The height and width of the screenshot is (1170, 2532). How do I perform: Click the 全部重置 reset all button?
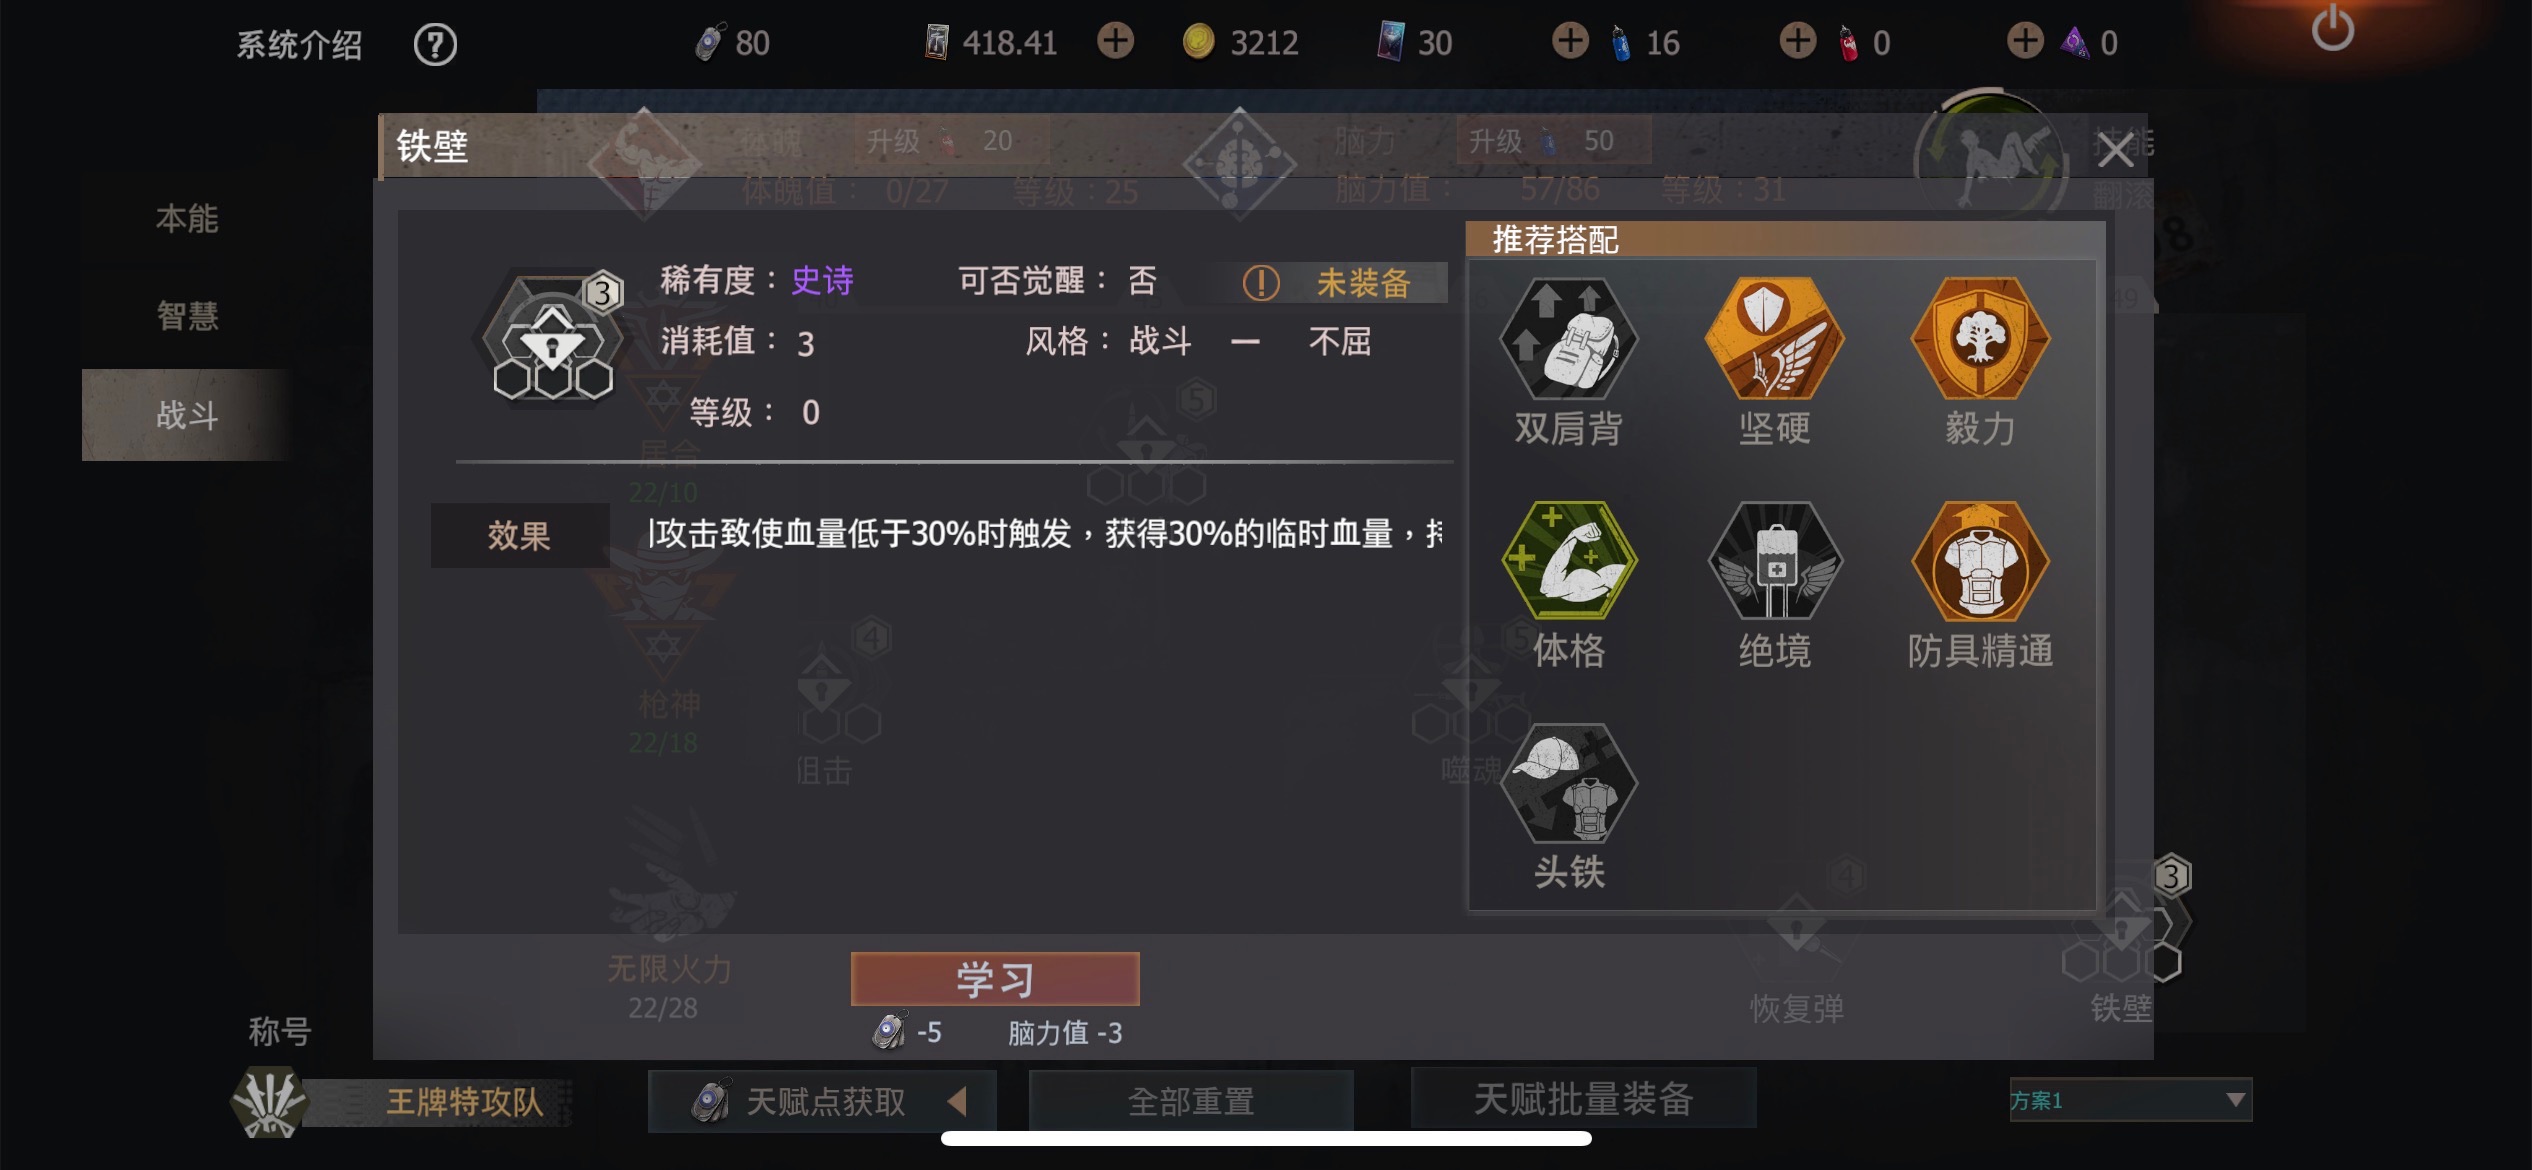[1191, 1101]
